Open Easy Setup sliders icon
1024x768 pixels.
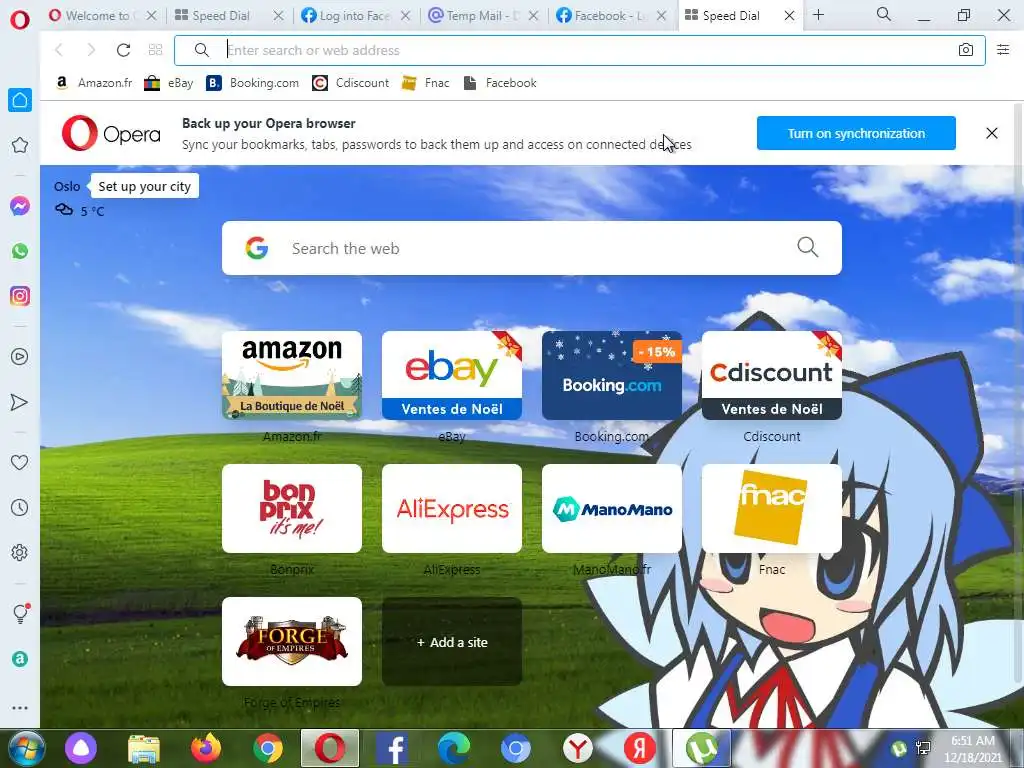pos(1003,50)
